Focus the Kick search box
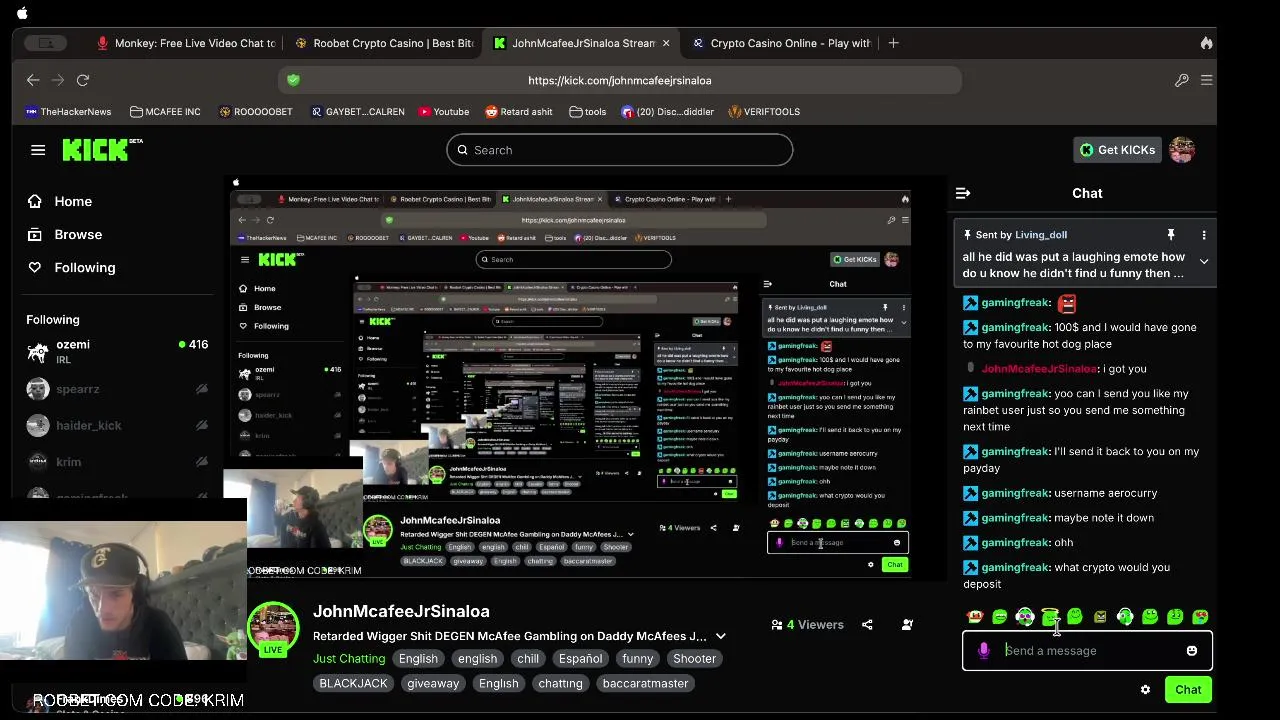 (x=620, y=150)
